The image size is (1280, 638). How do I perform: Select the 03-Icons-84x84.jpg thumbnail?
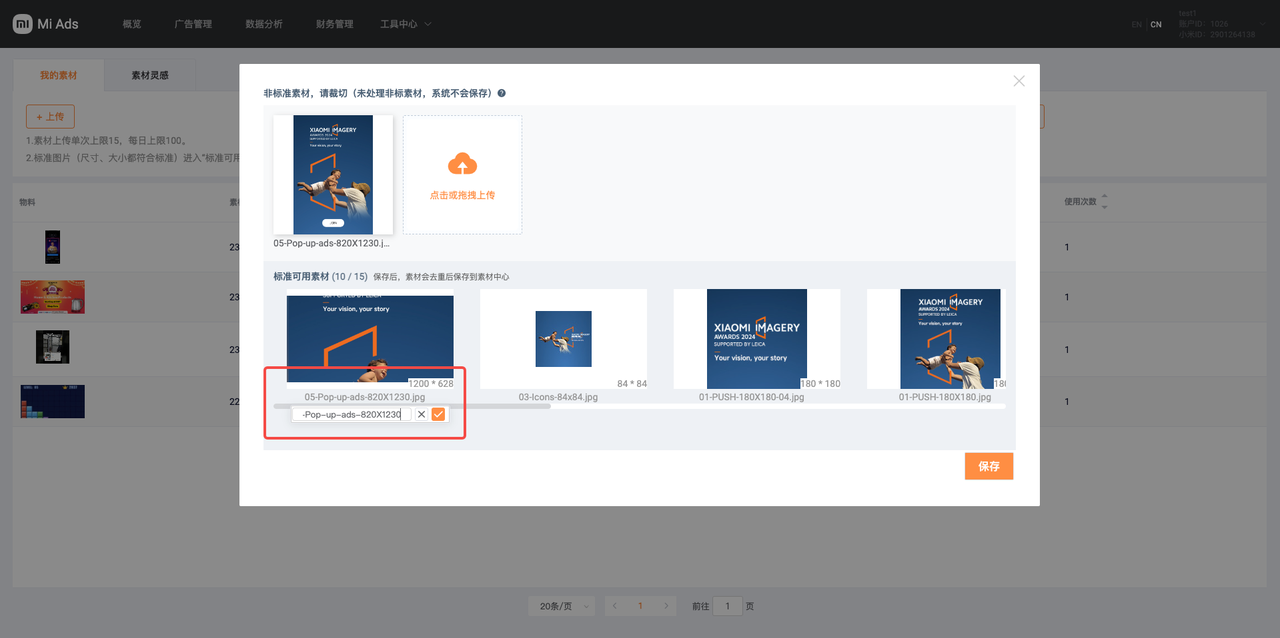pyautogui.click(x=563, y=339)
